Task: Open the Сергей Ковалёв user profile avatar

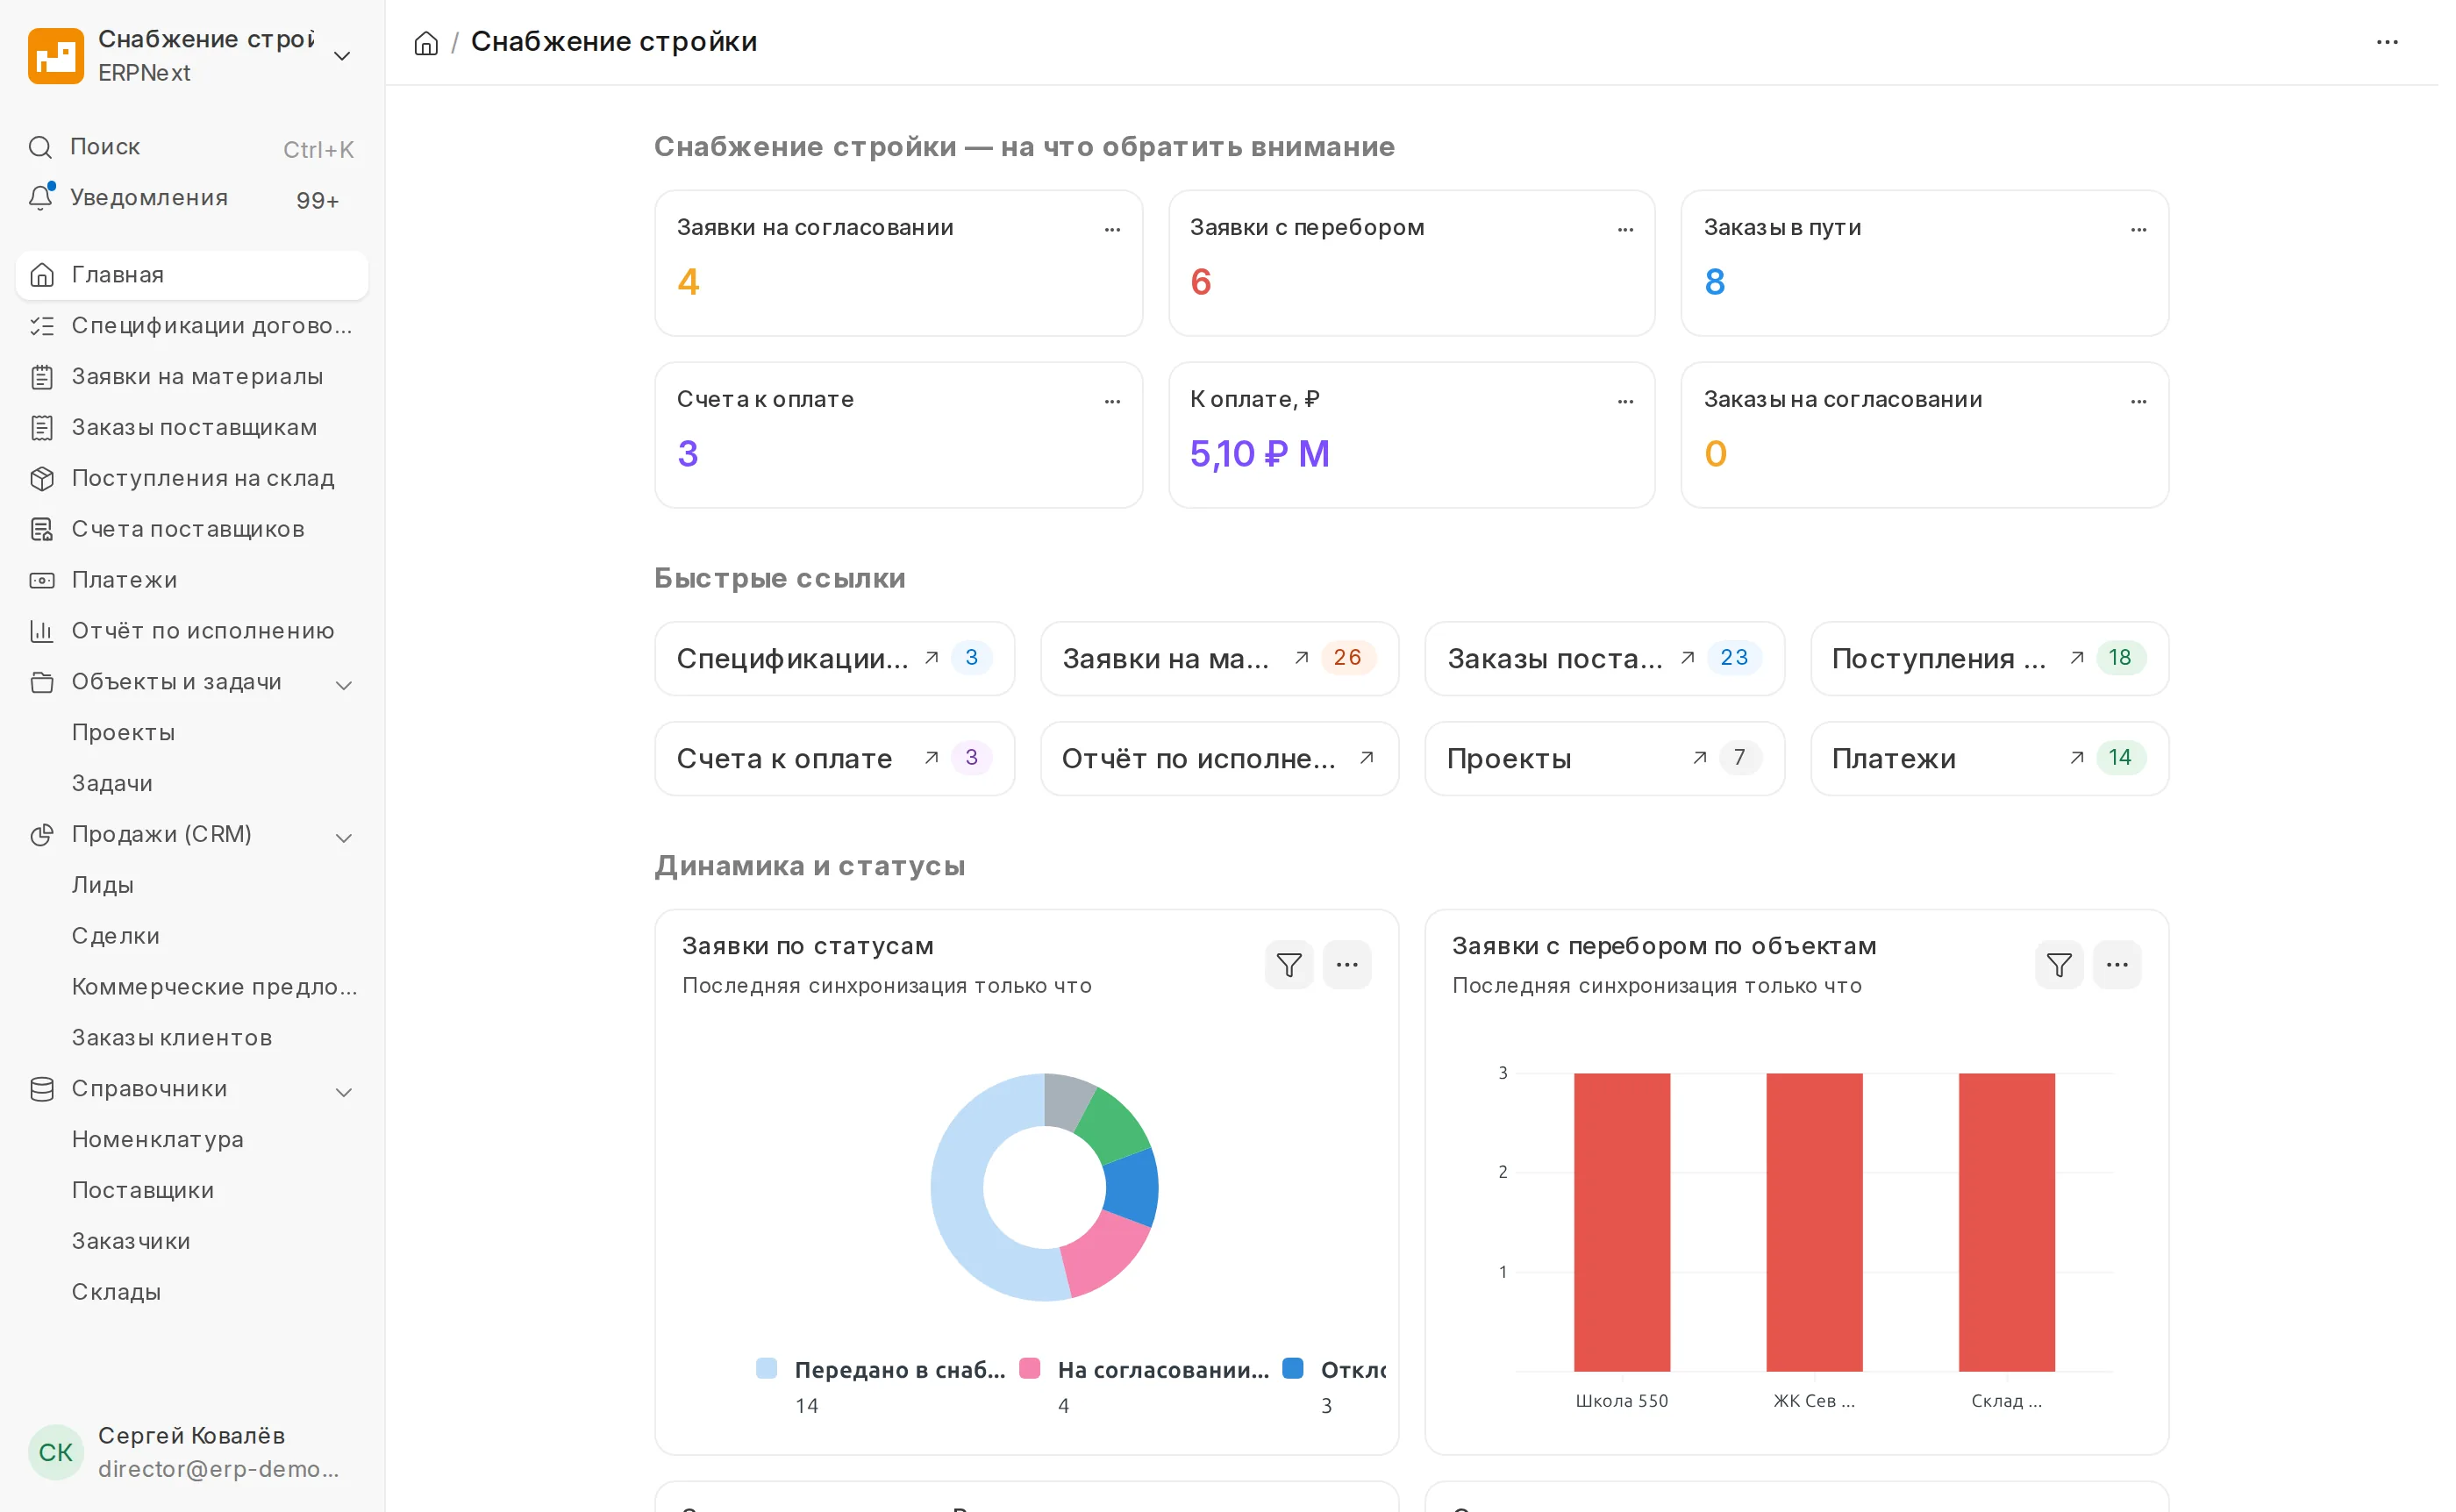Action: tap(56, 1462)
